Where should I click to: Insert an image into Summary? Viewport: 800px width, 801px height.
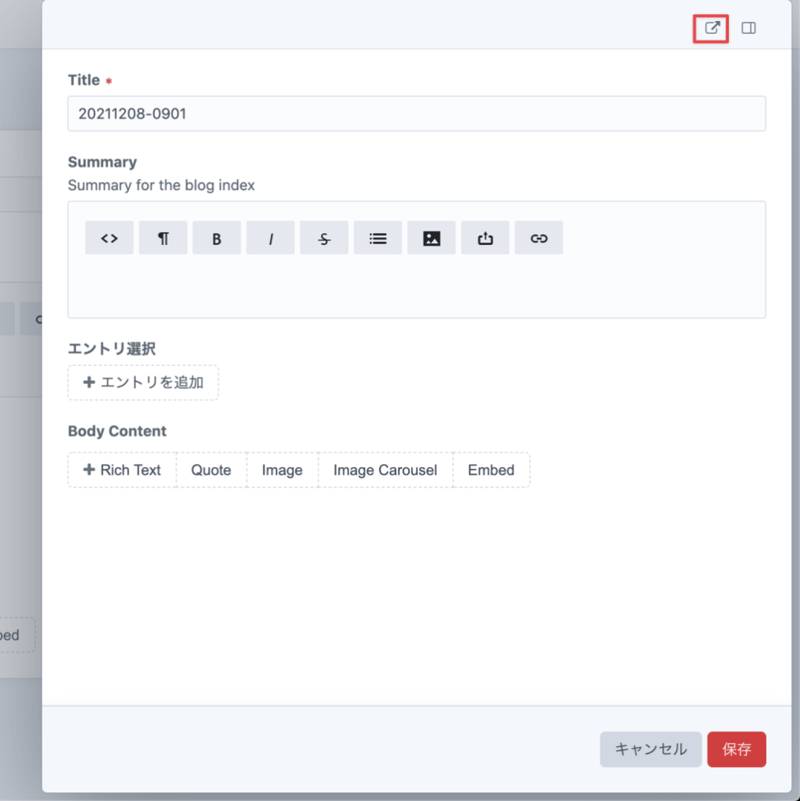[x=432, y=238]
